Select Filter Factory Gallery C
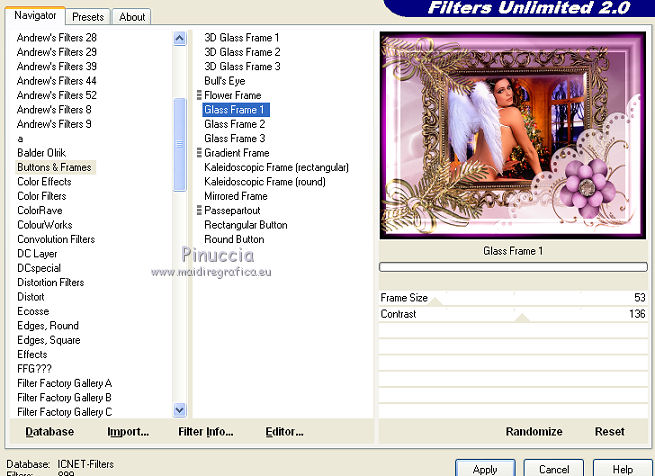The image size is (655, 476). 64,412
